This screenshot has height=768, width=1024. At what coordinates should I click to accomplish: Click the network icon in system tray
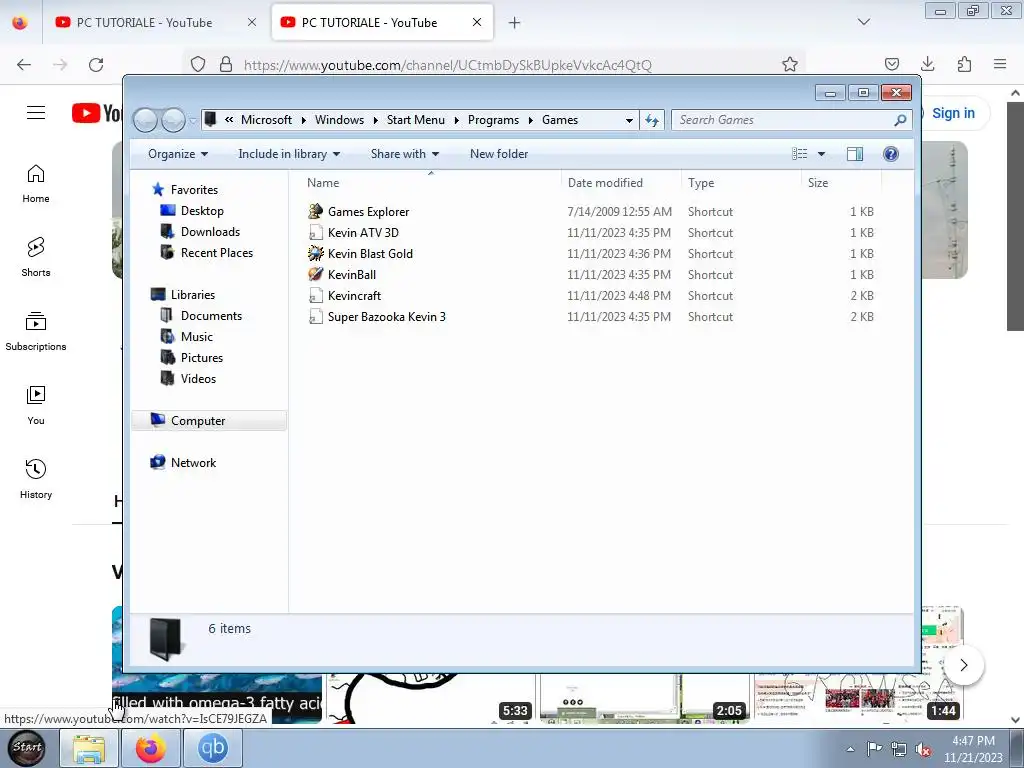[899, 750]
